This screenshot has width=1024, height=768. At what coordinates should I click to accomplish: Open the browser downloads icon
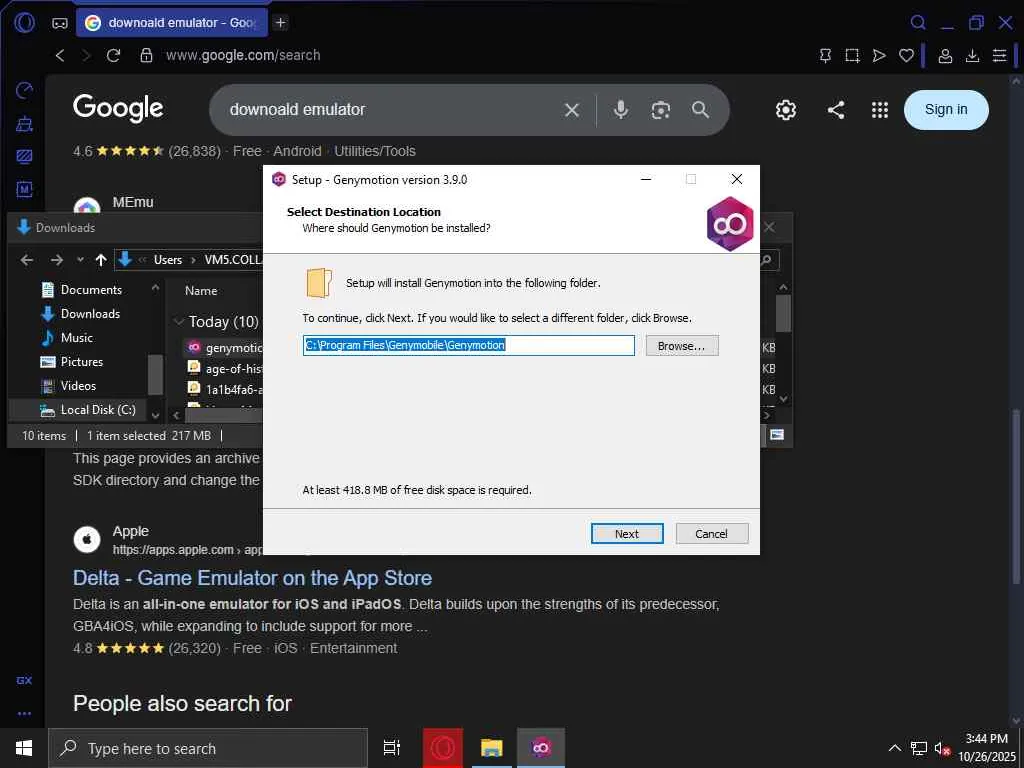tap(972, 56)
